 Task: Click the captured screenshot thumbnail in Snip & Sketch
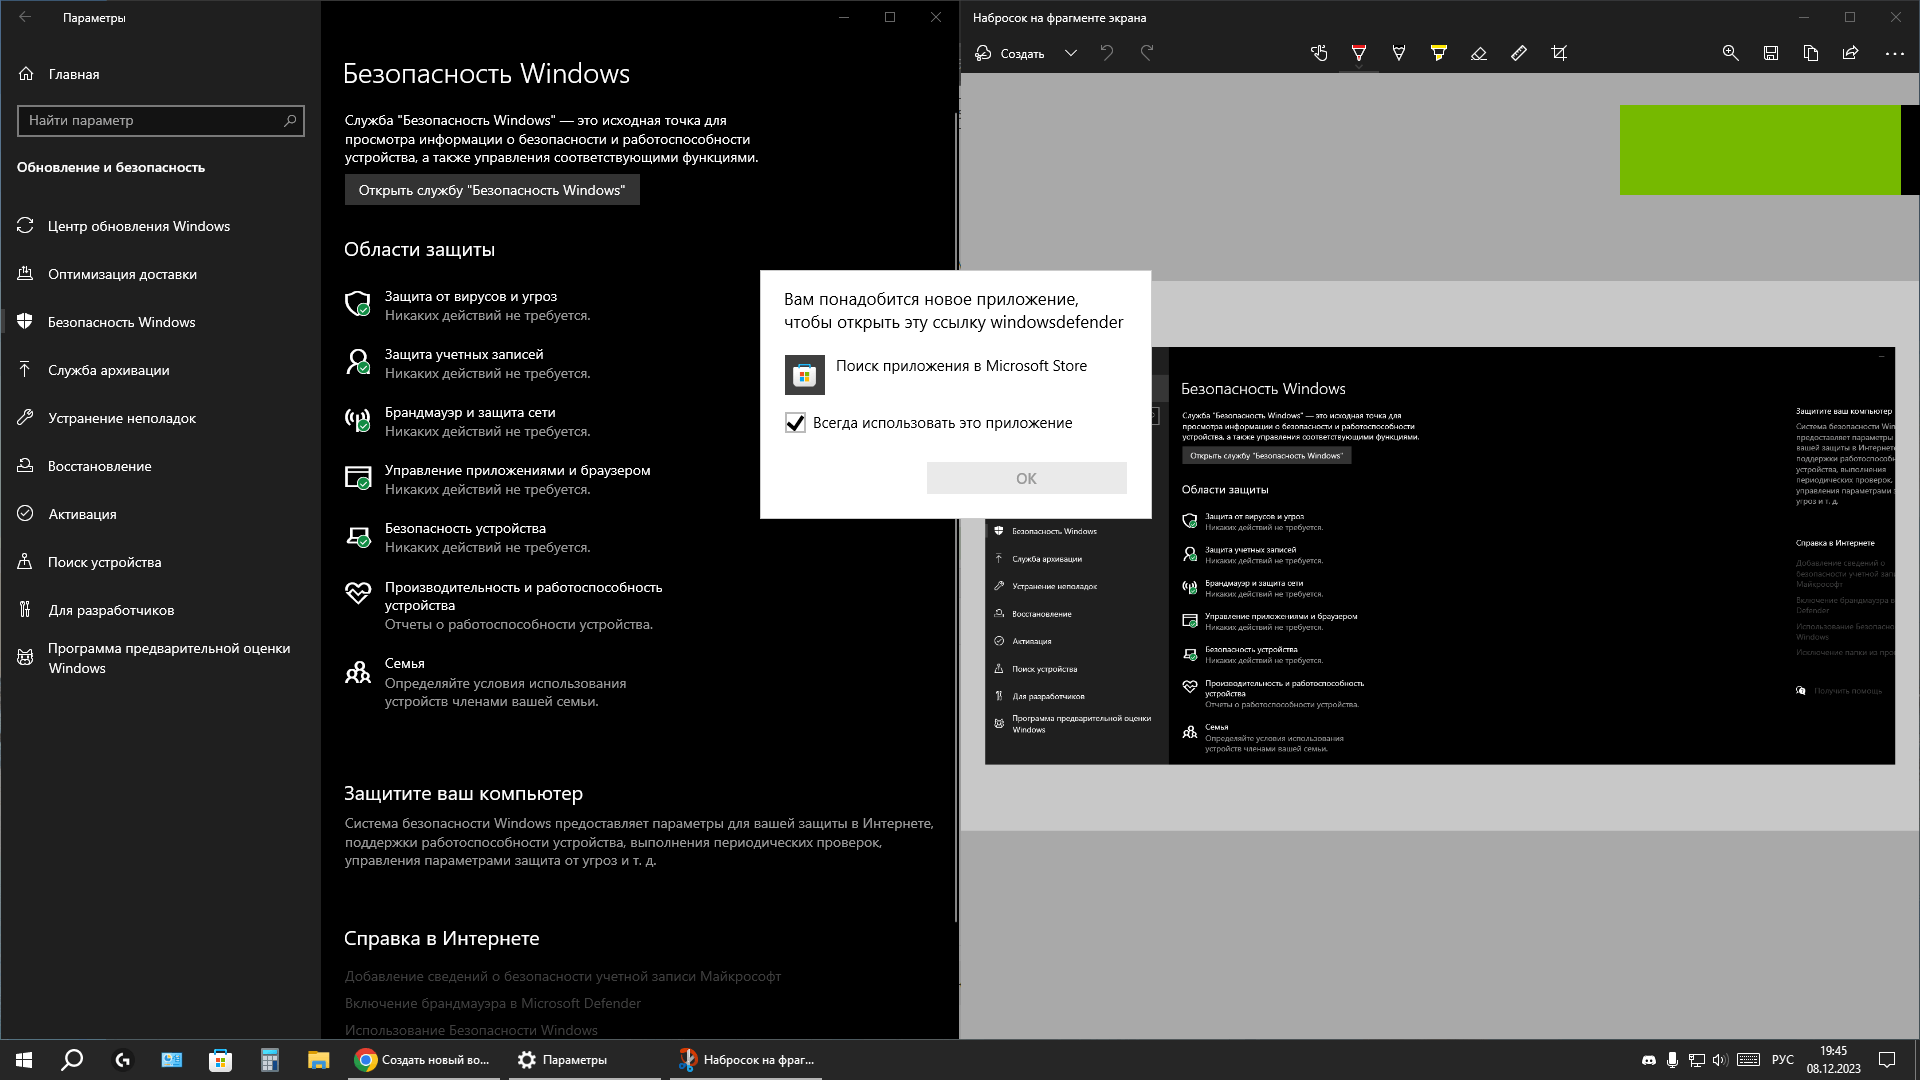1439,556
